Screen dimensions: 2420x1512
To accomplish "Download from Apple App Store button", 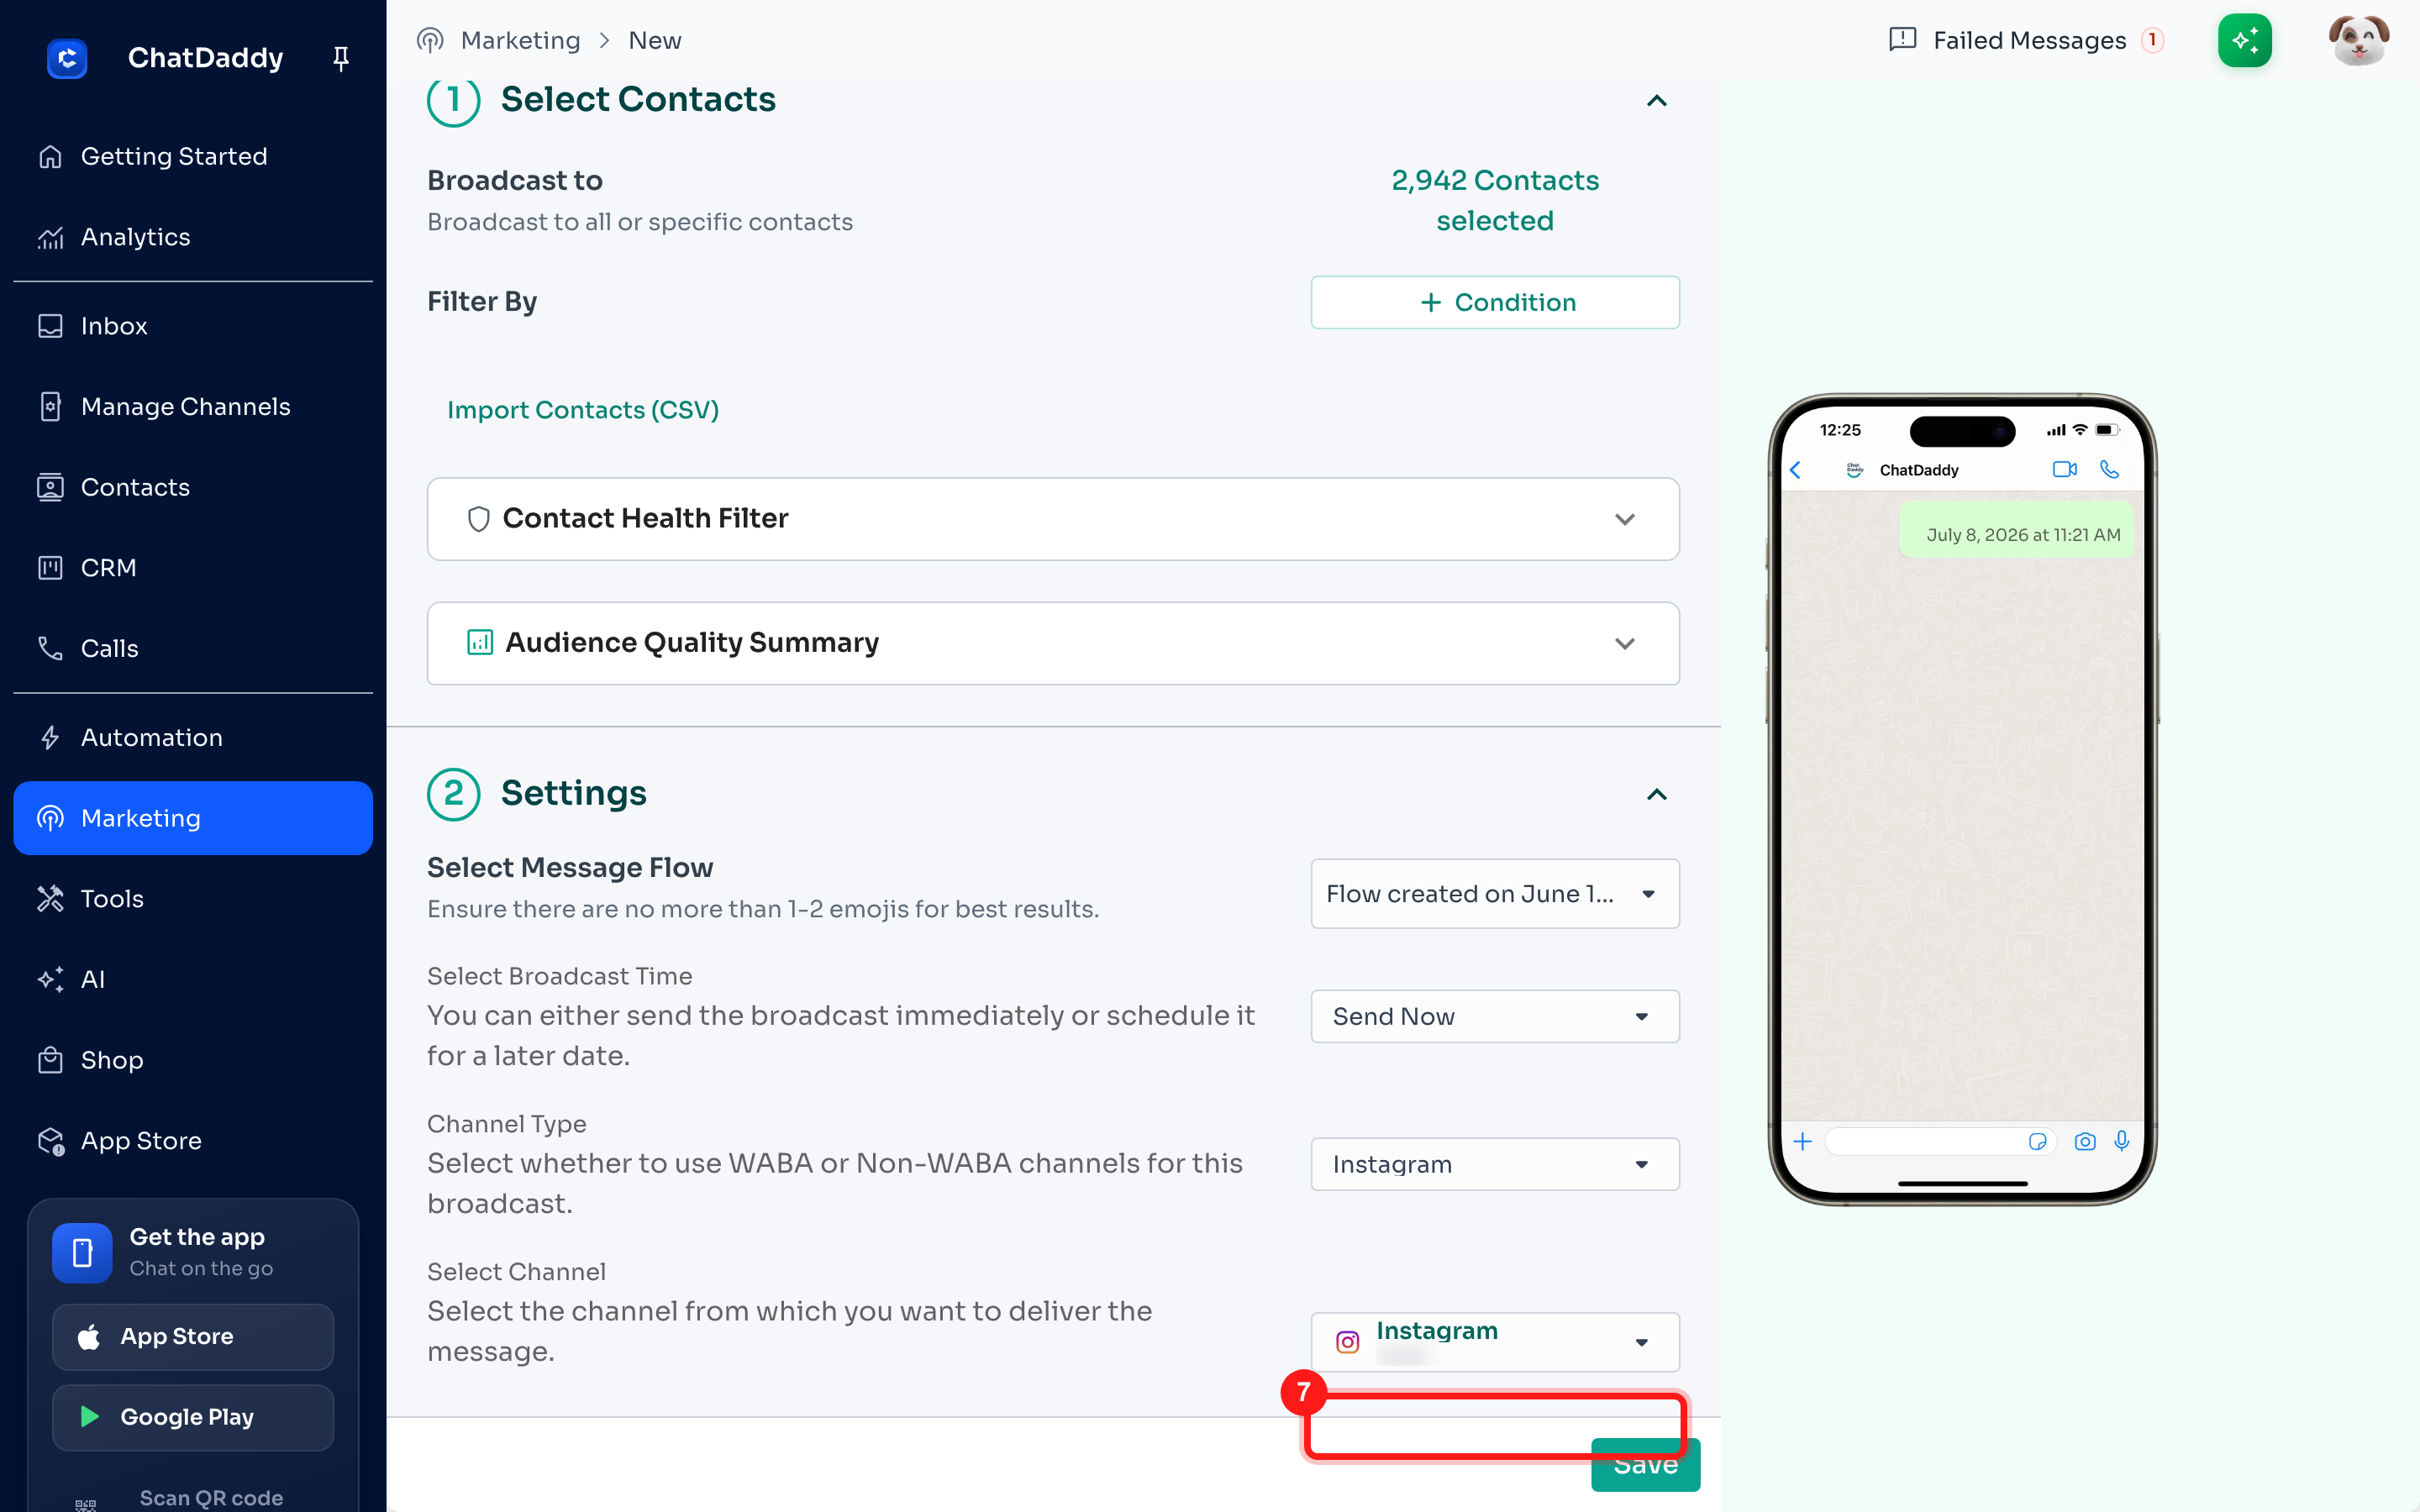I will click(193, 1337).
